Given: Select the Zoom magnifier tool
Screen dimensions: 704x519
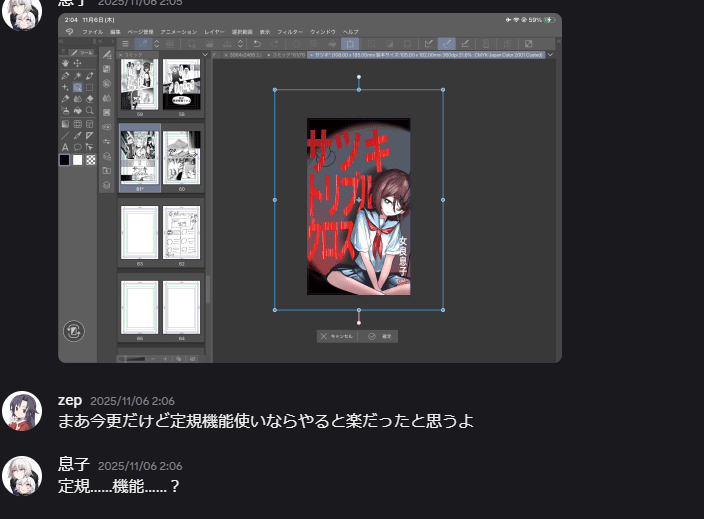Looking at the screenshot, I should [x=89, y=110].
